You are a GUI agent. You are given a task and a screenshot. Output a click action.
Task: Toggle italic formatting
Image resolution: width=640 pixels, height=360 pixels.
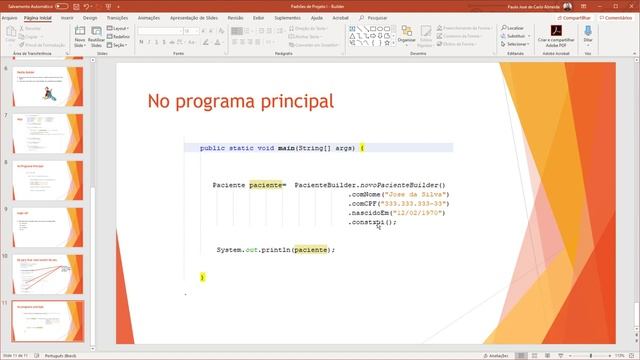[x=149, y=42]
